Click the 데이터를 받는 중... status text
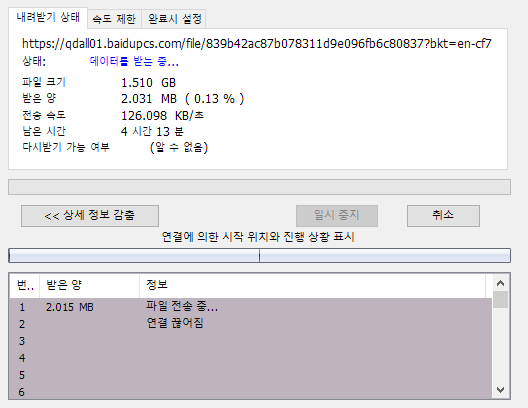The image size is (528, 408). (134, 62)
